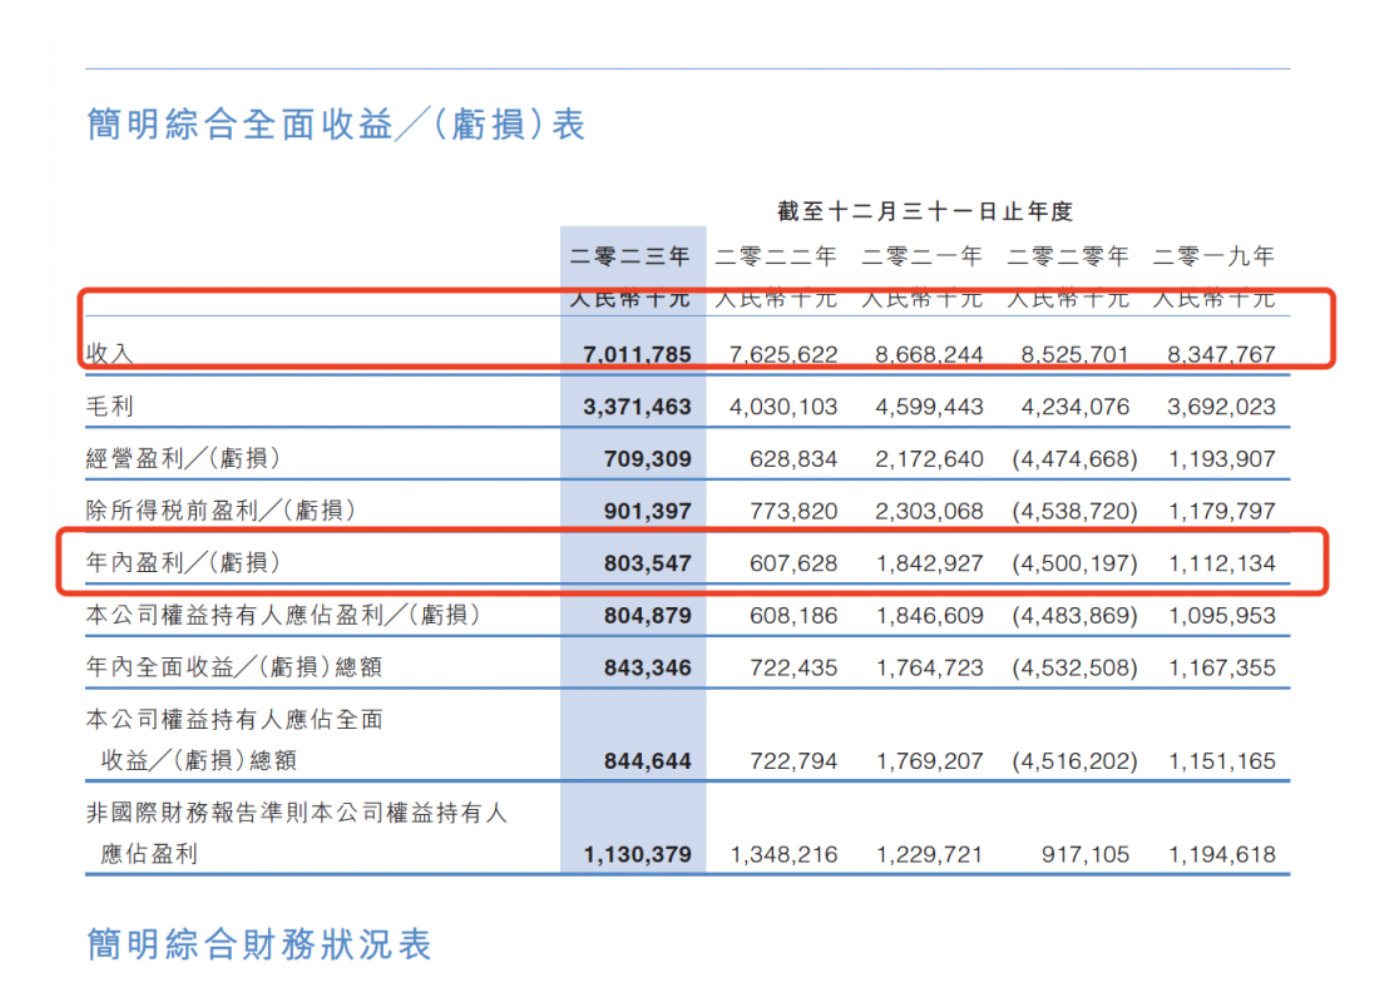1374x984 pixels.
Task: Click the attributable loss value '(4,483,869)'
Action: [1075, 615]
